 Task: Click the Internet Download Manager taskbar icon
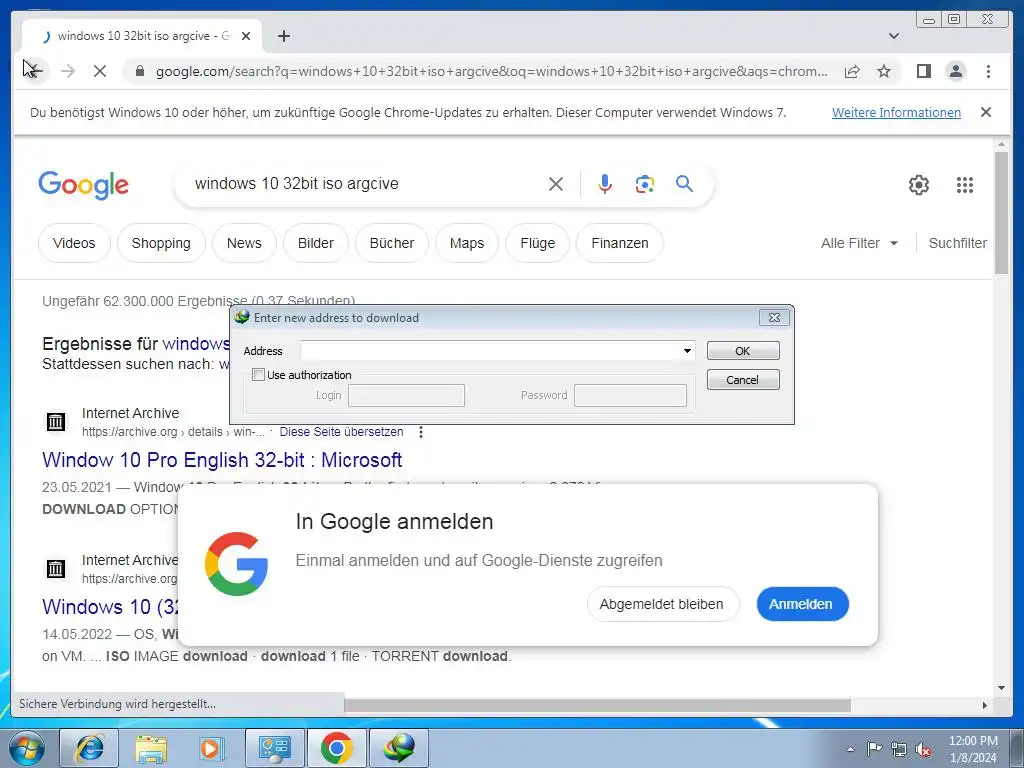[x=399, y=748]
